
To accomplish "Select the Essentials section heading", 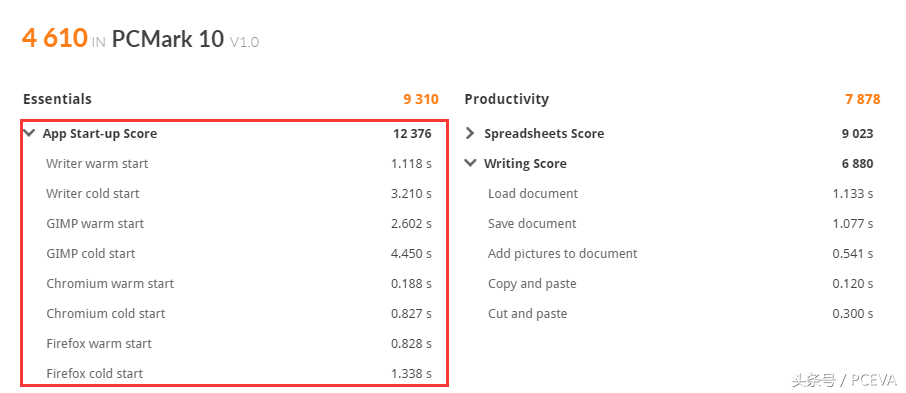I will (57, 99).
